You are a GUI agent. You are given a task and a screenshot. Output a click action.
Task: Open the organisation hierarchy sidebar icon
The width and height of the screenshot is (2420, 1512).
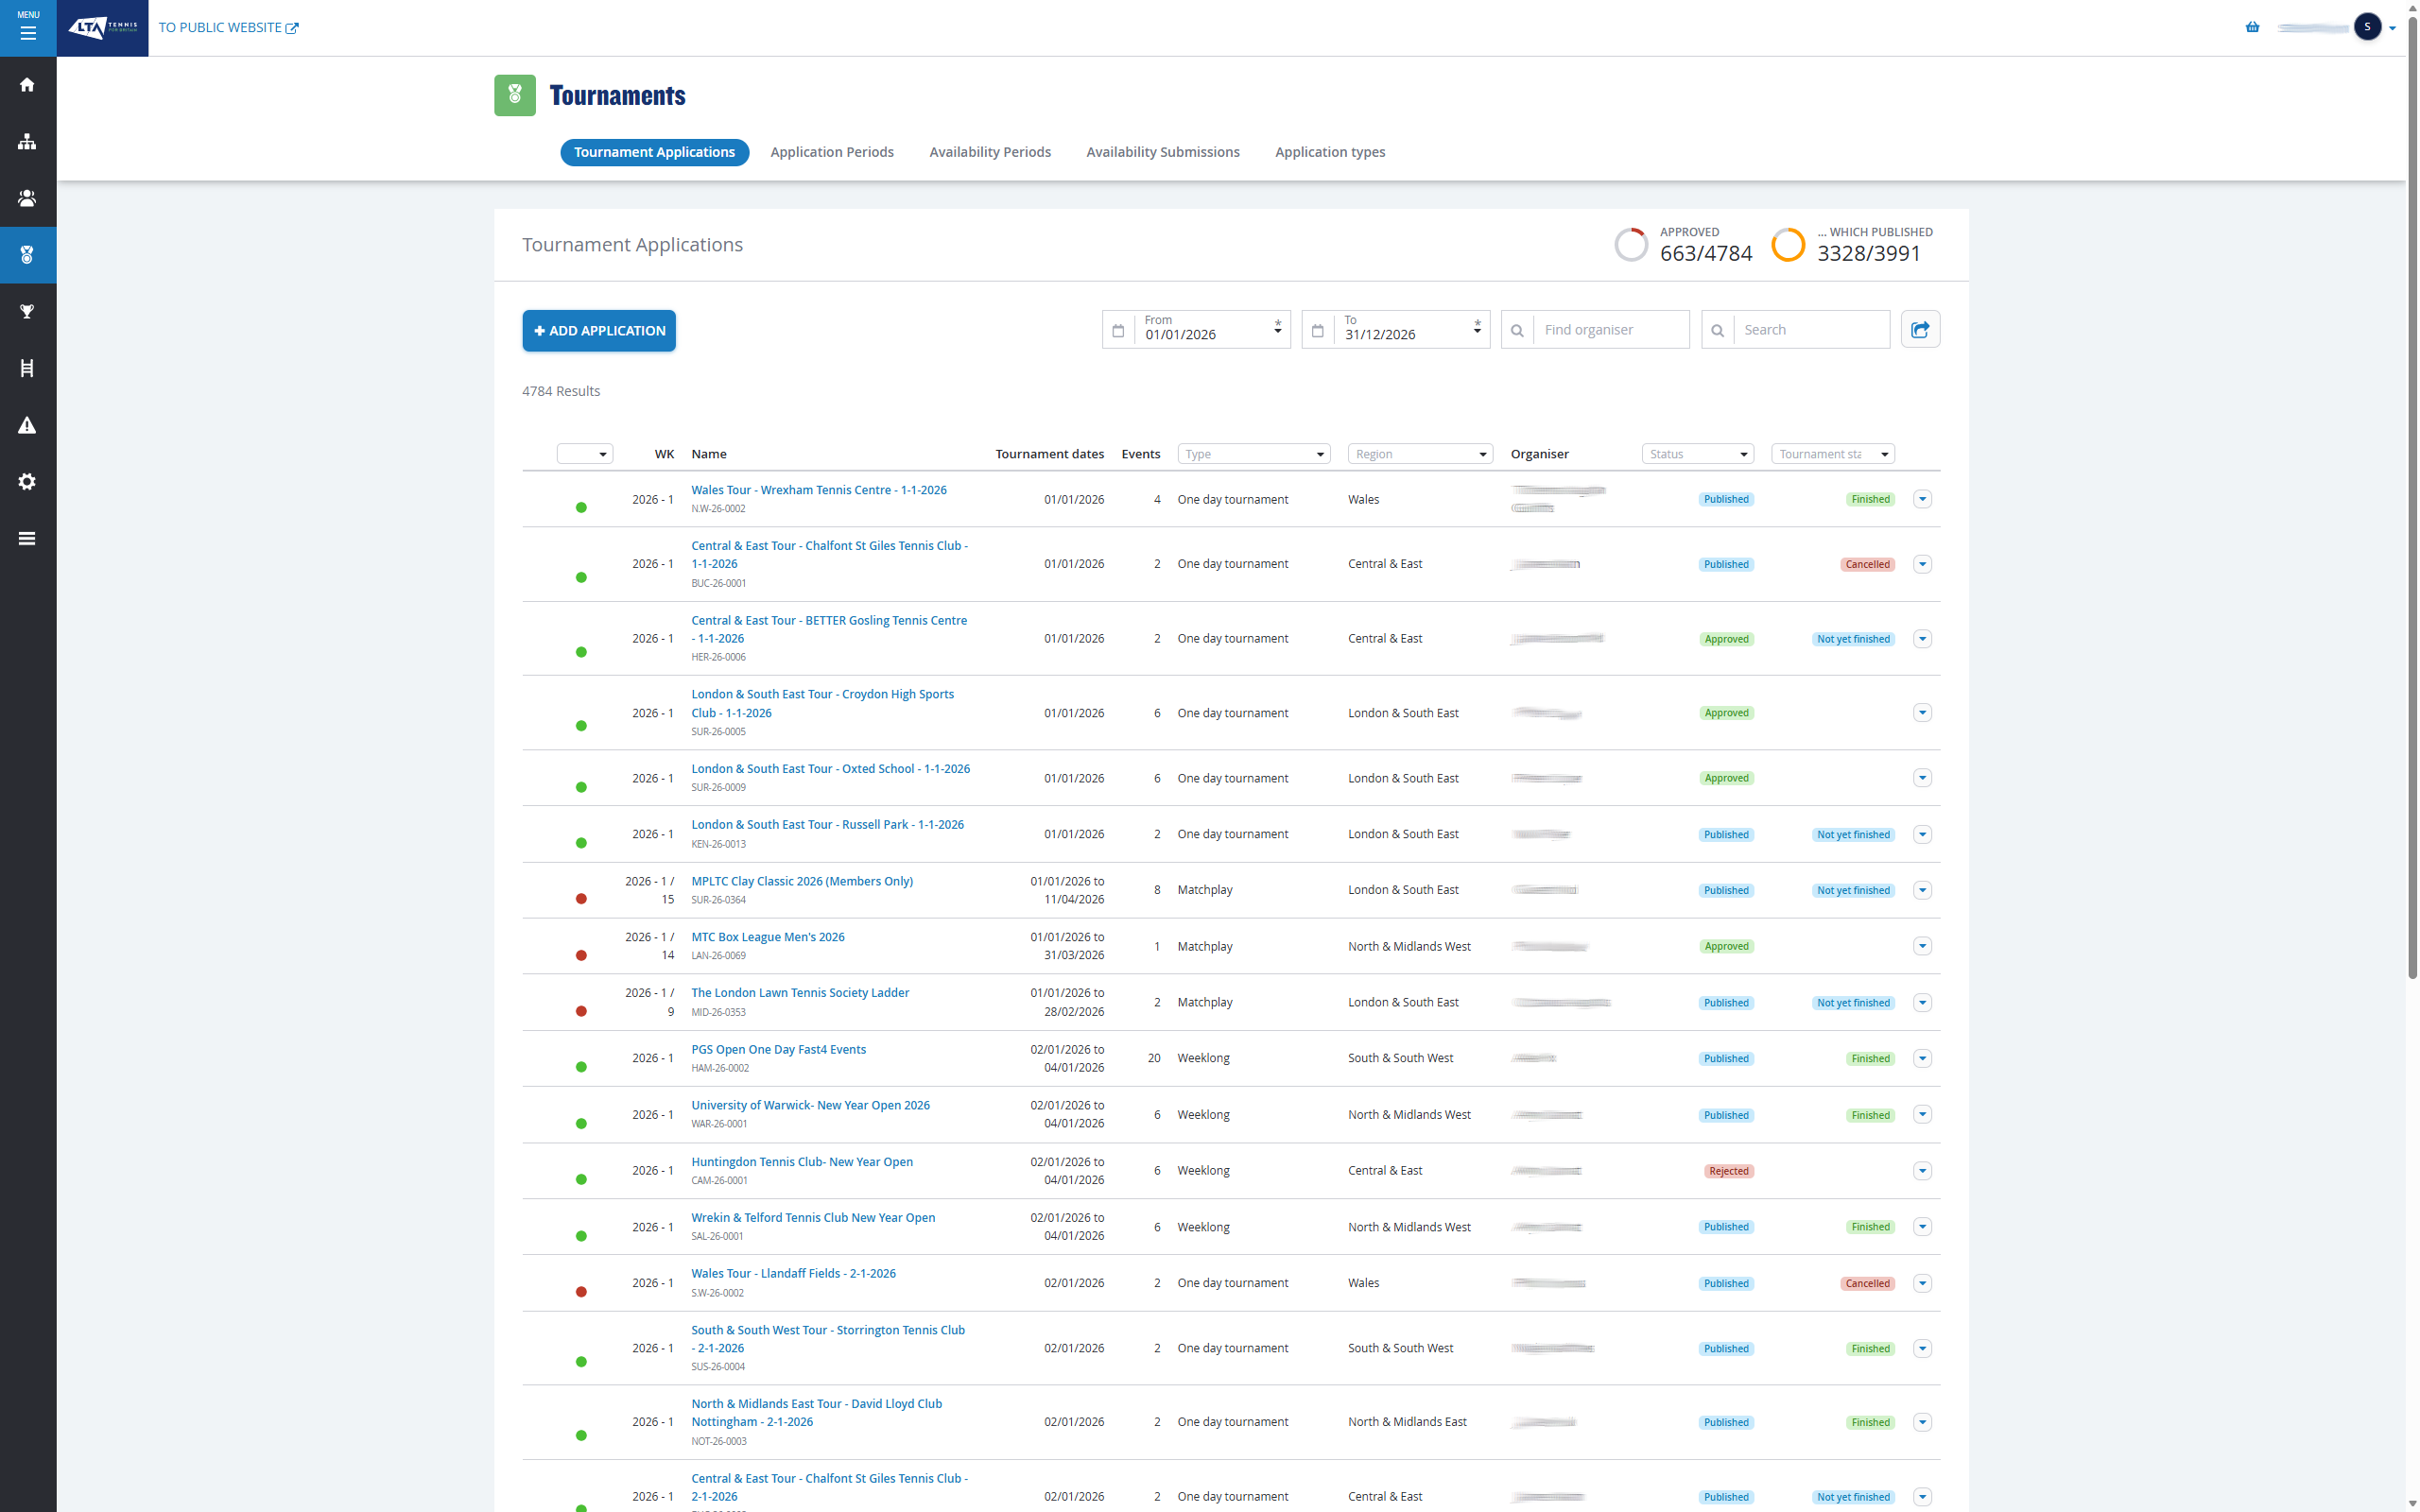click(x=28, y=142)
